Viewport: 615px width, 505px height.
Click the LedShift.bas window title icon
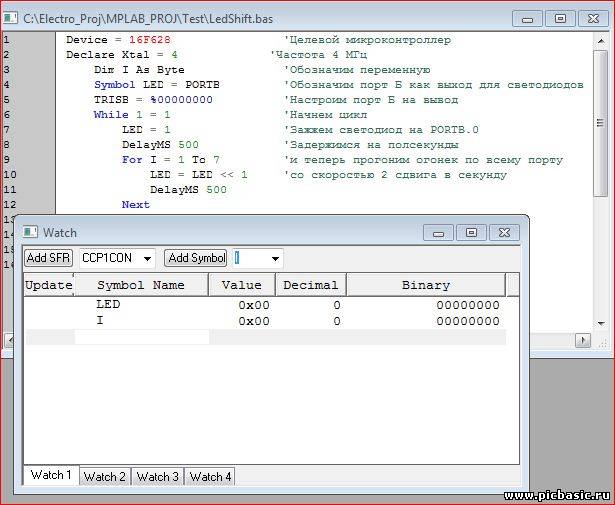coord(11,18)
